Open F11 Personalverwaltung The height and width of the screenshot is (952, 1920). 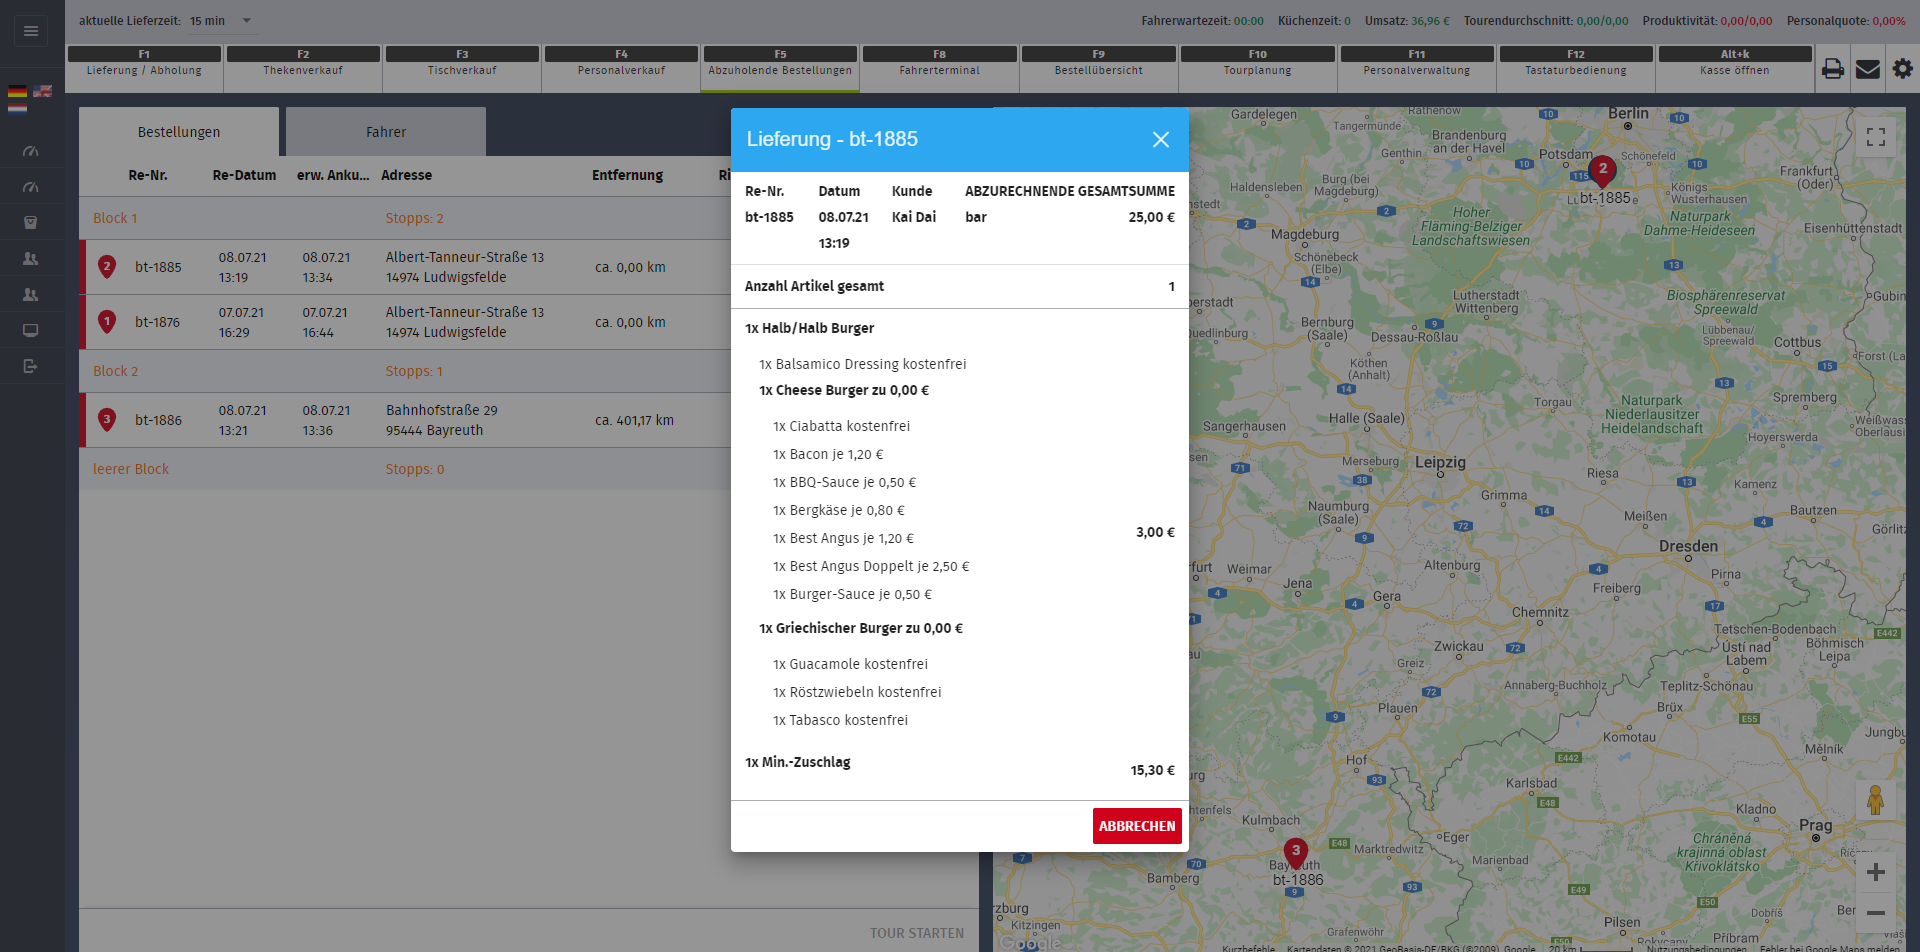point(1417,69)
